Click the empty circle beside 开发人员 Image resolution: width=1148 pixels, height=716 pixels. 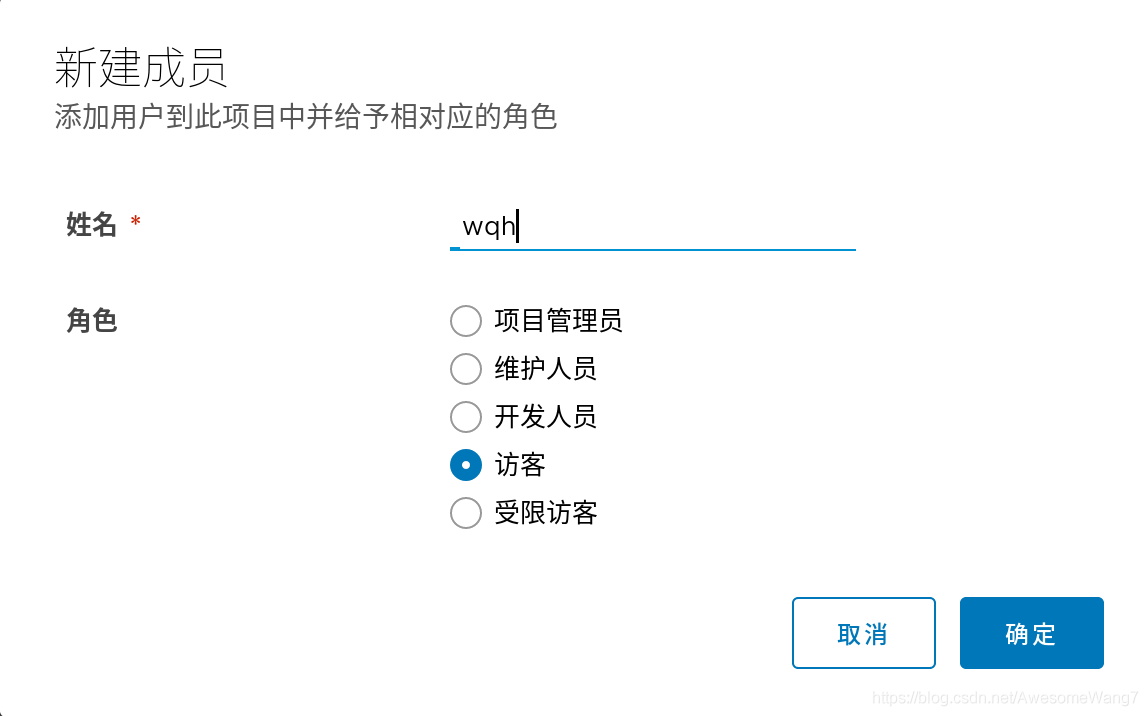465,417
